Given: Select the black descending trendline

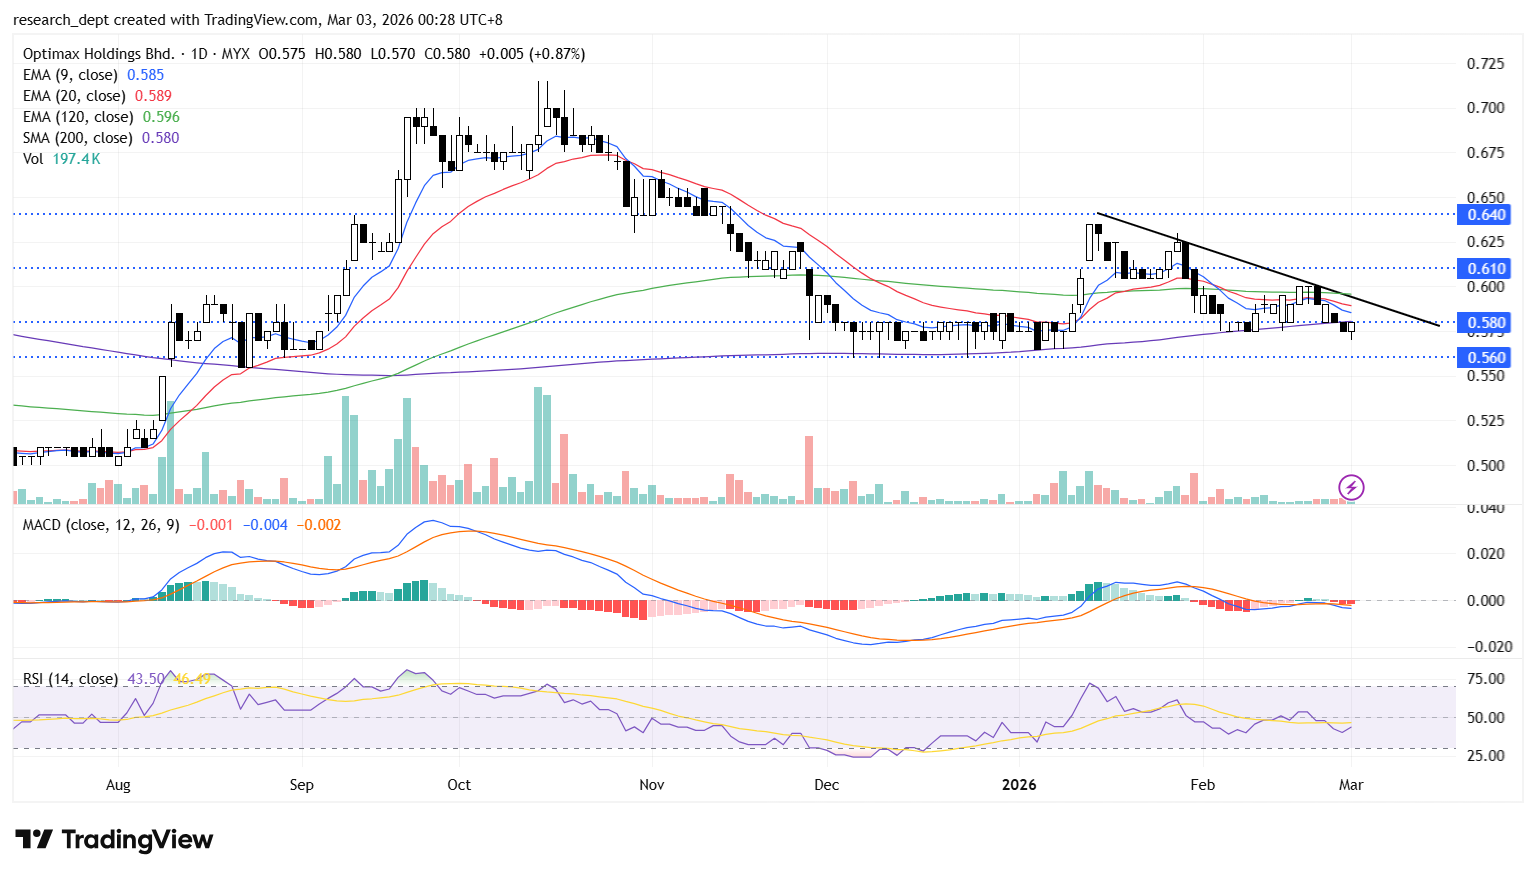Looking at the screenshot, I should (x=1268, y=269).
